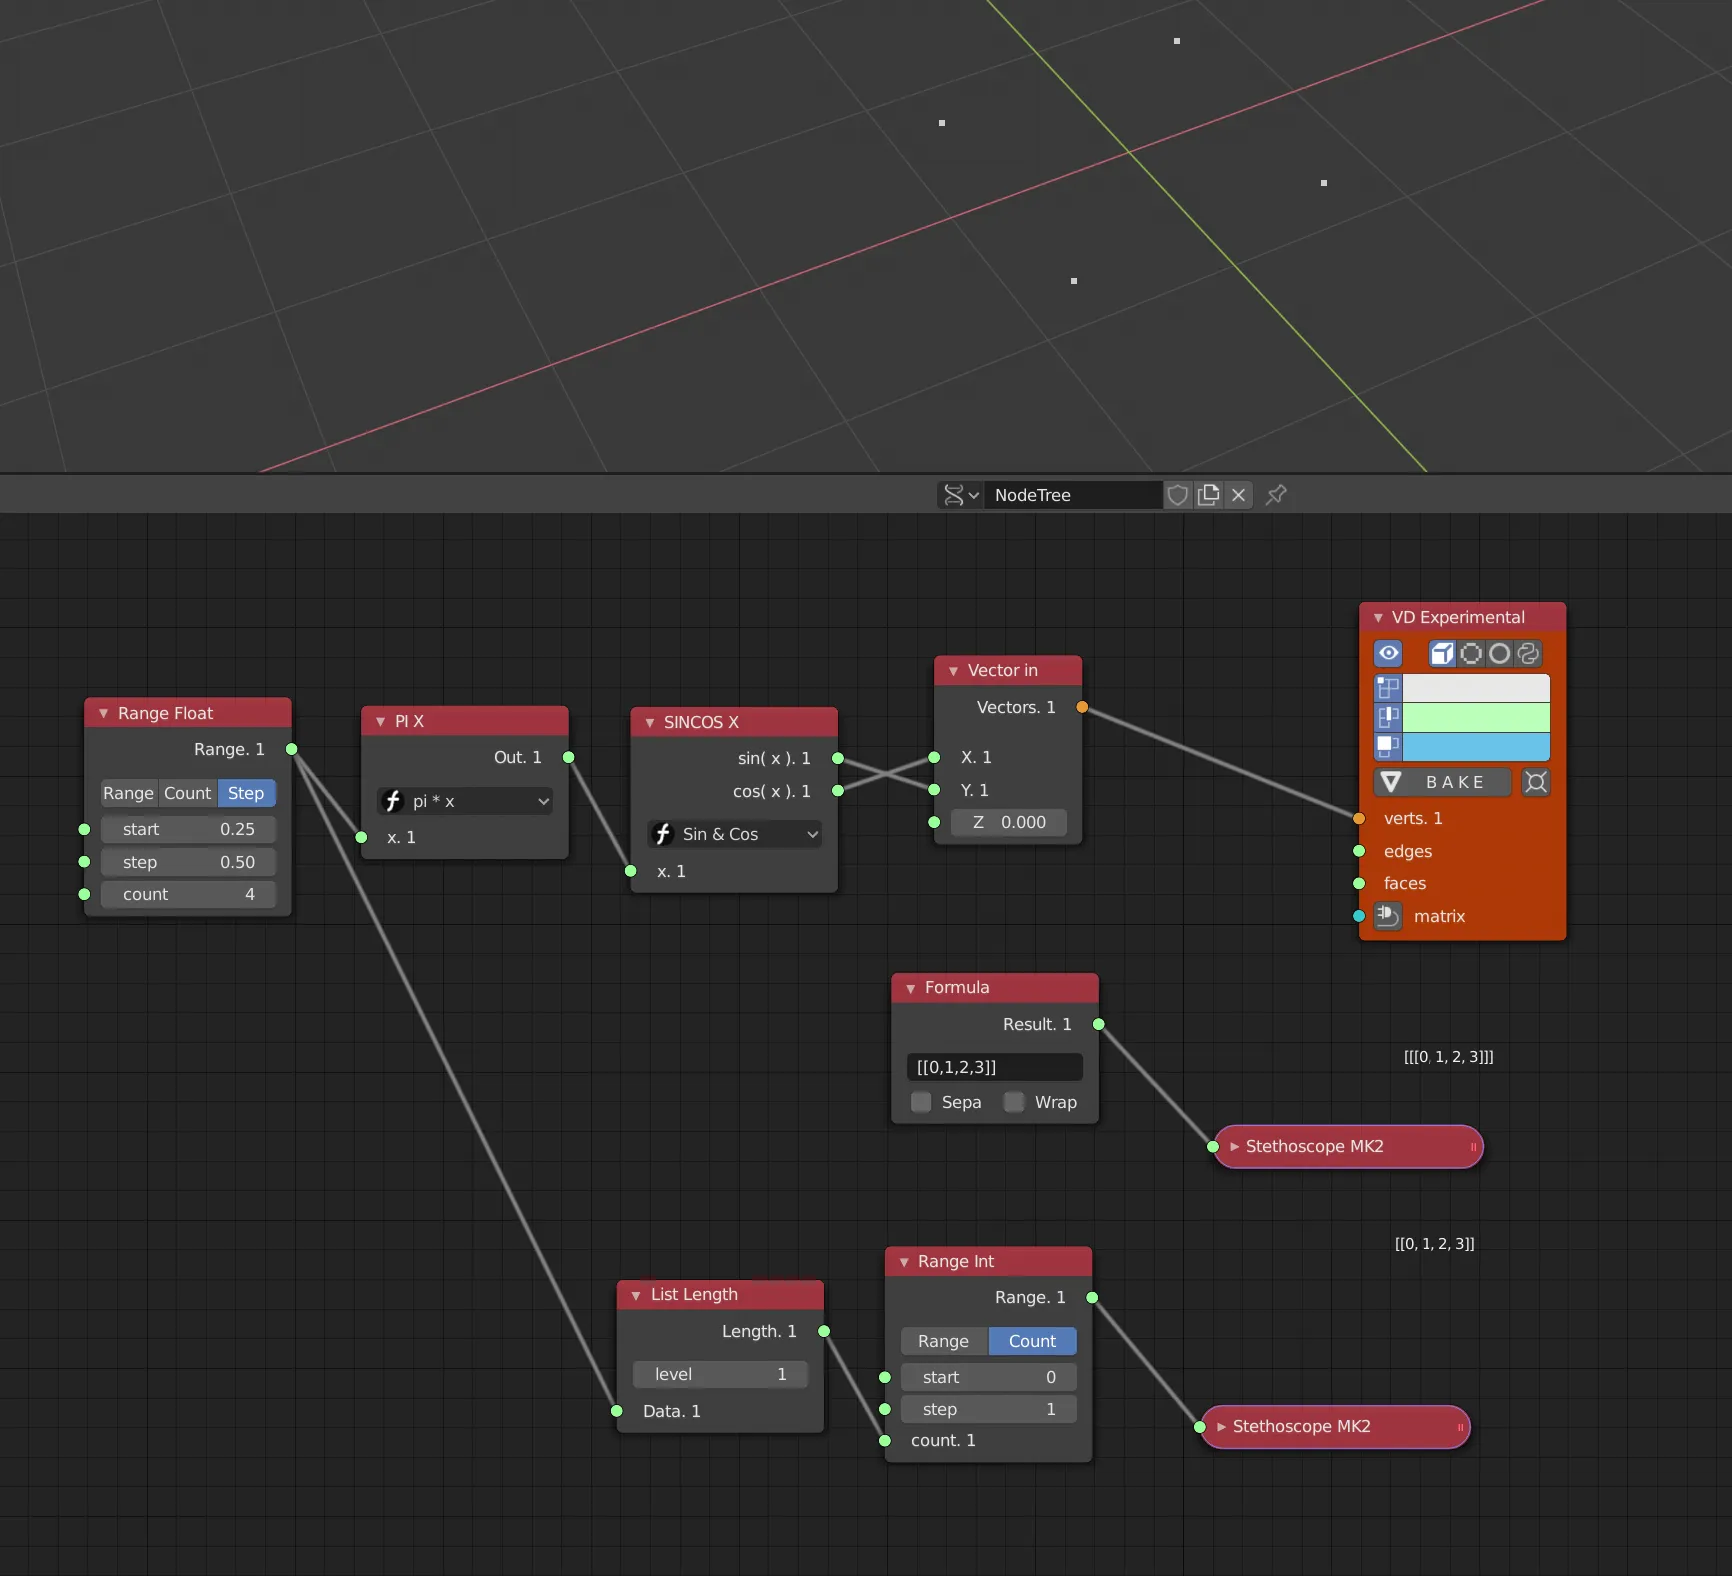Toggle vertex display icon next to white swatch
Screen dimensions: 1732x1576
pos(1388,688)
